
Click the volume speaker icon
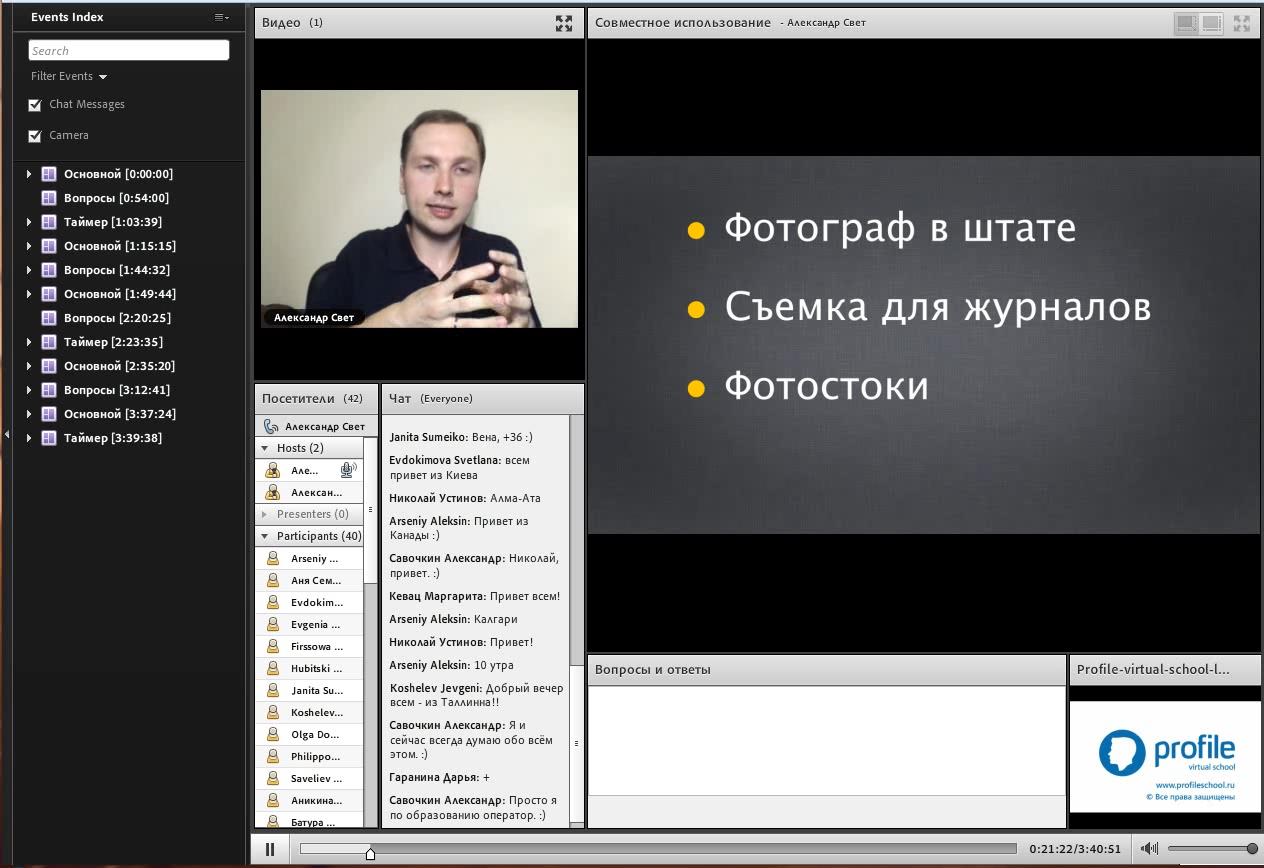coord(1150,849)
